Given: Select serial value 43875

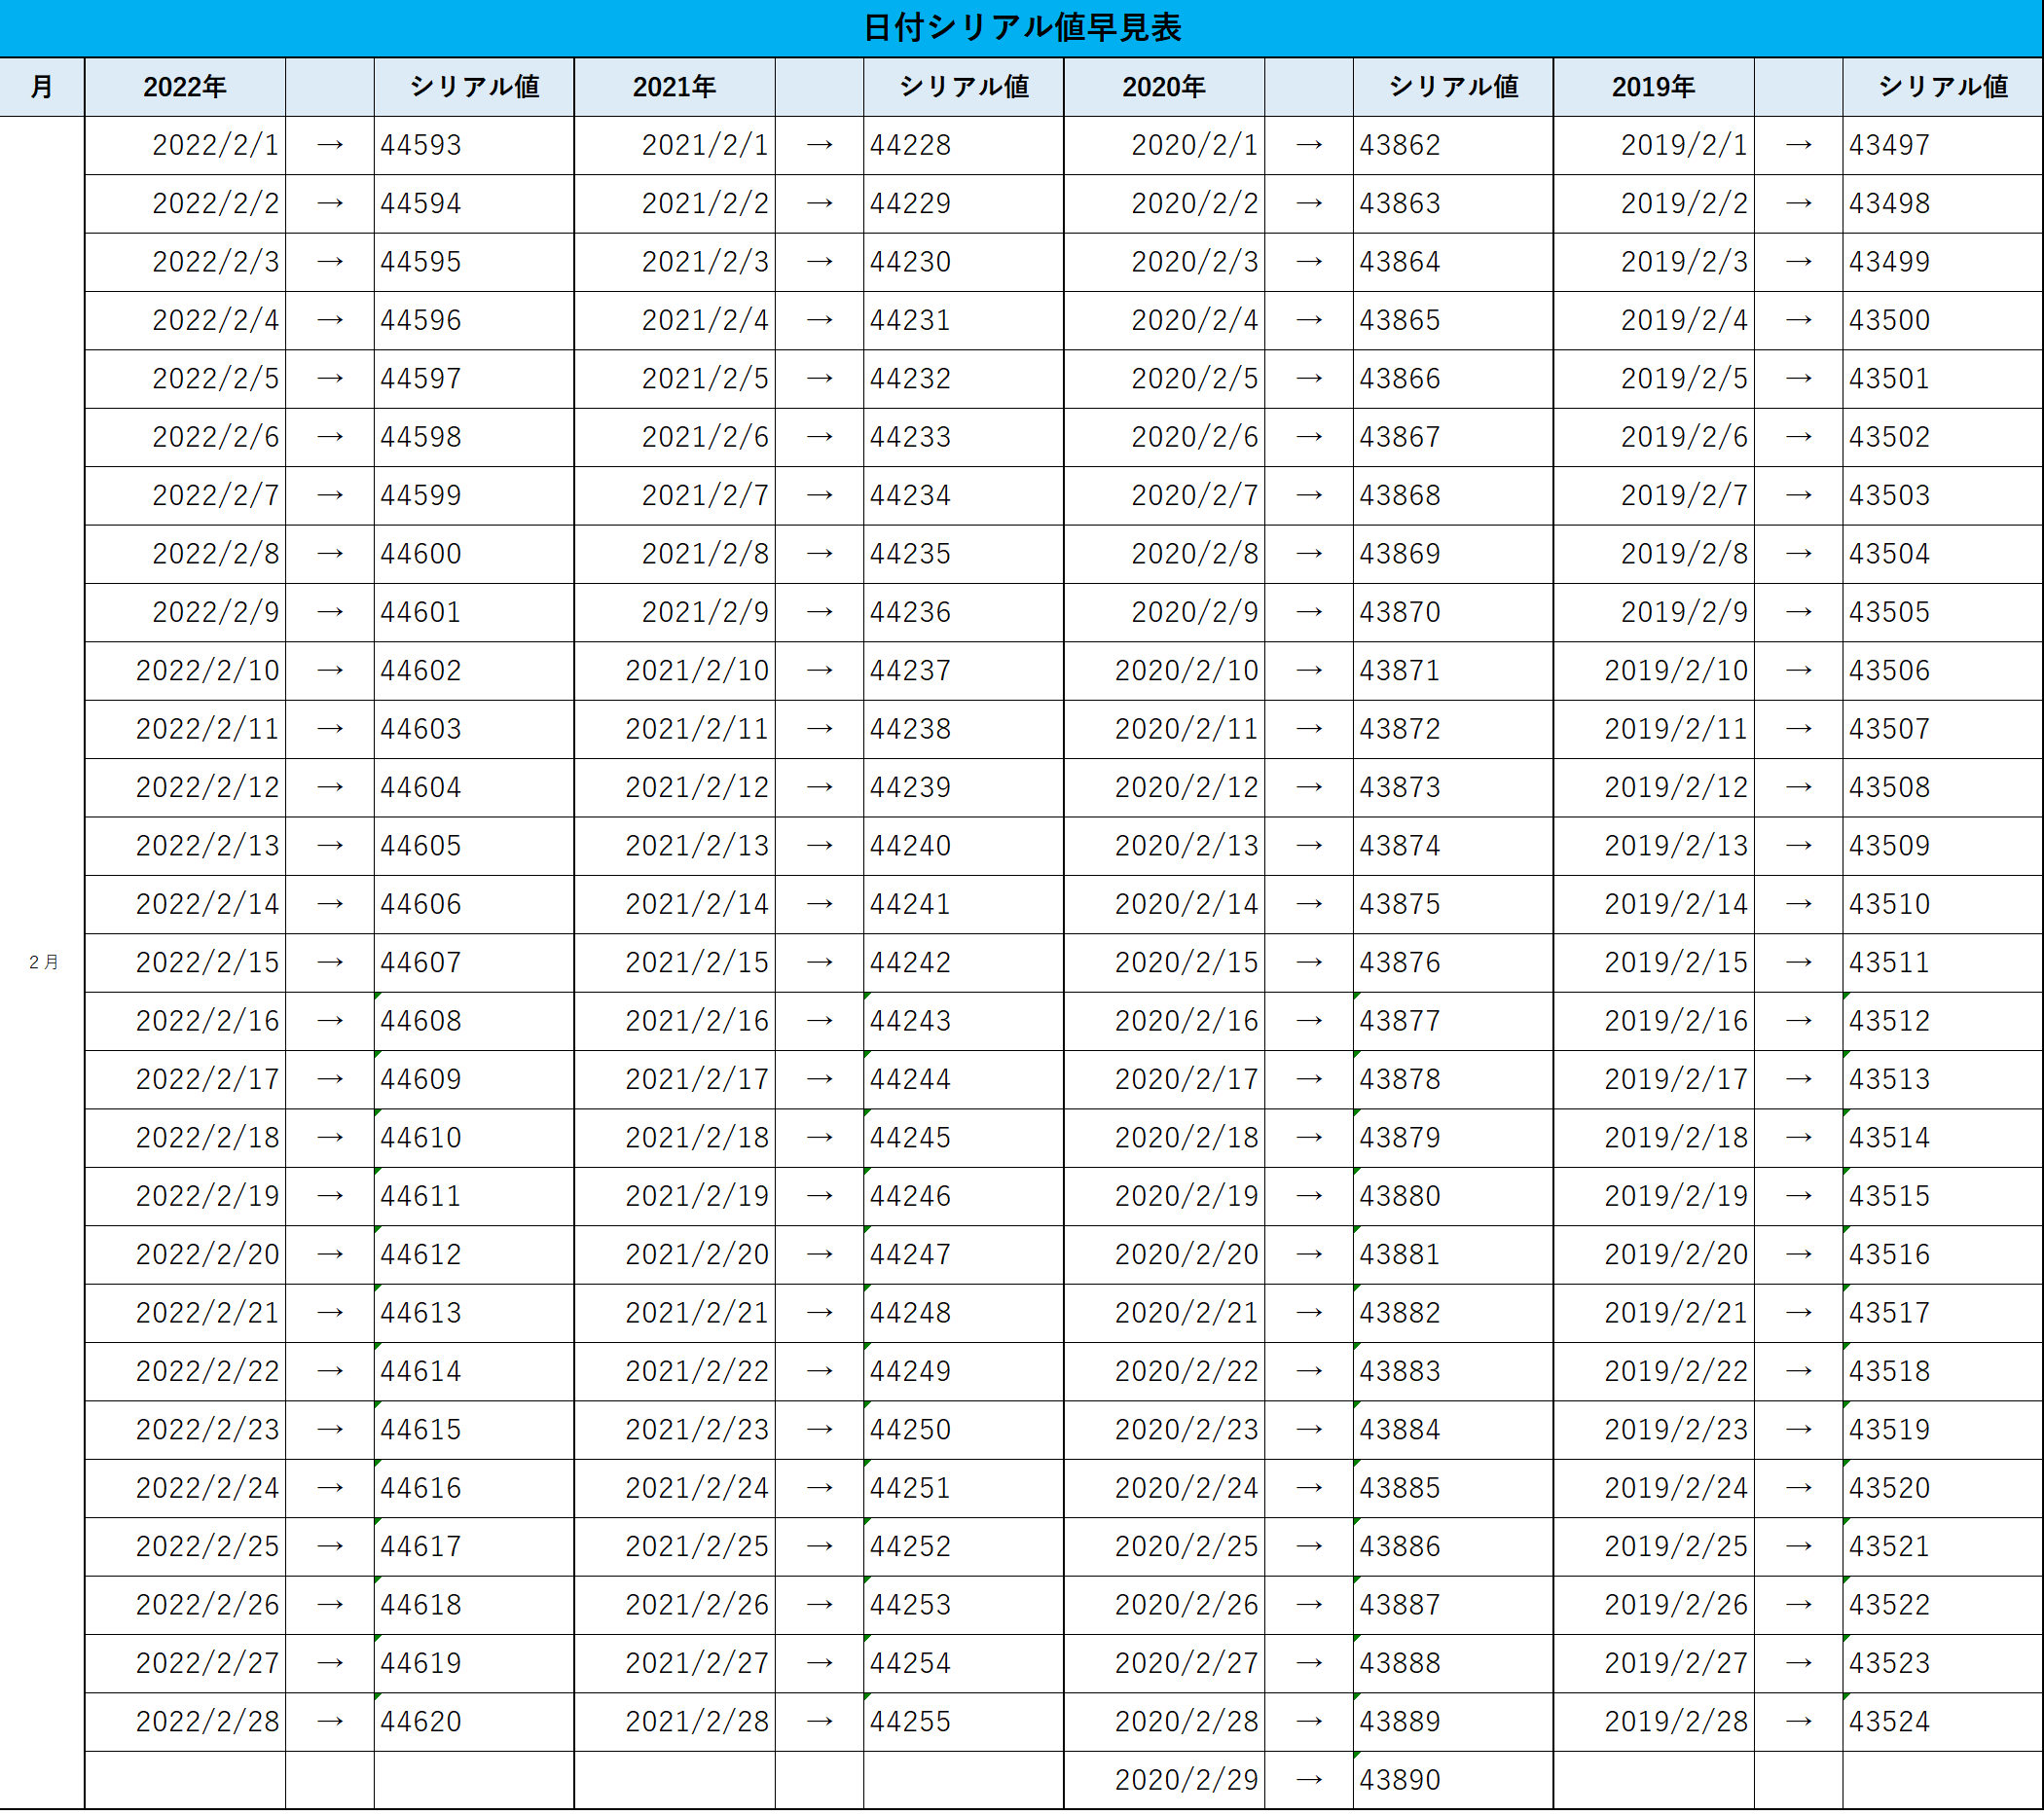Looking at the screenshot, I should tap(1453, 905).
